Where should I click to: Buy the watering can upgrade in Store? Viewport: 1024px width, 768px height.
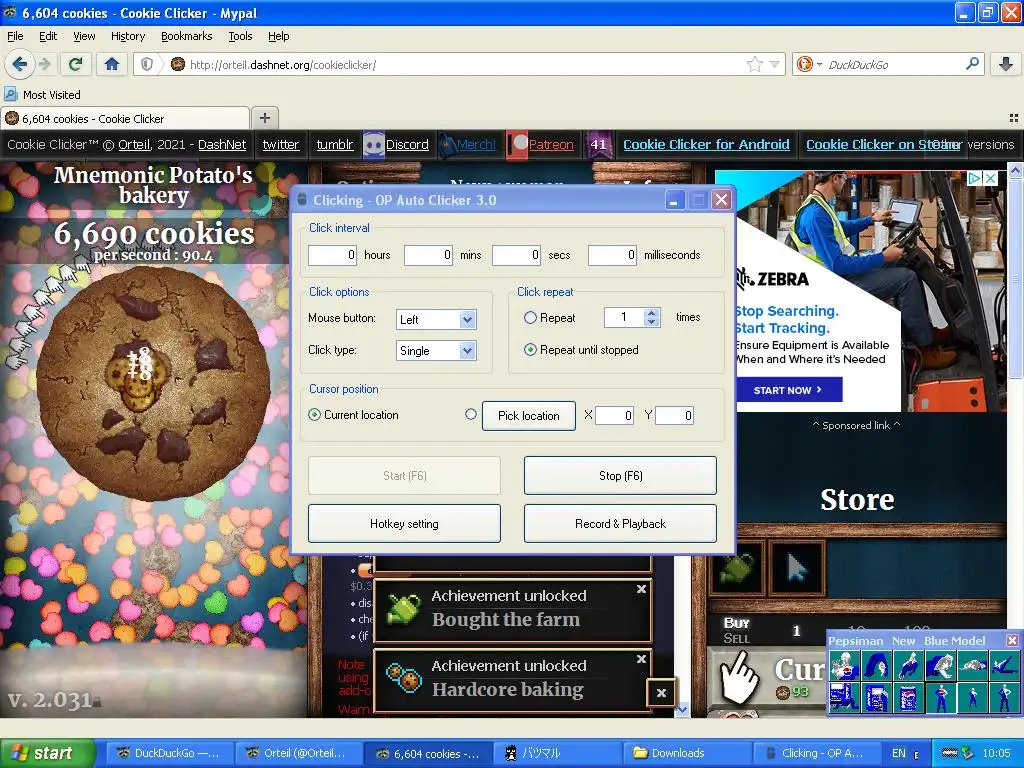click(x=736, y=568)
